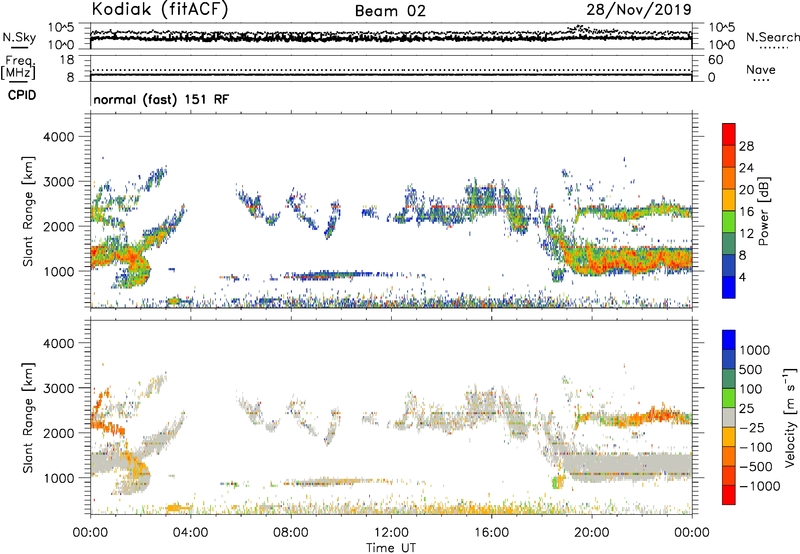The image size is (800, 554).
Task: Click the power color bar blue segment near 4
Action: 729,287
